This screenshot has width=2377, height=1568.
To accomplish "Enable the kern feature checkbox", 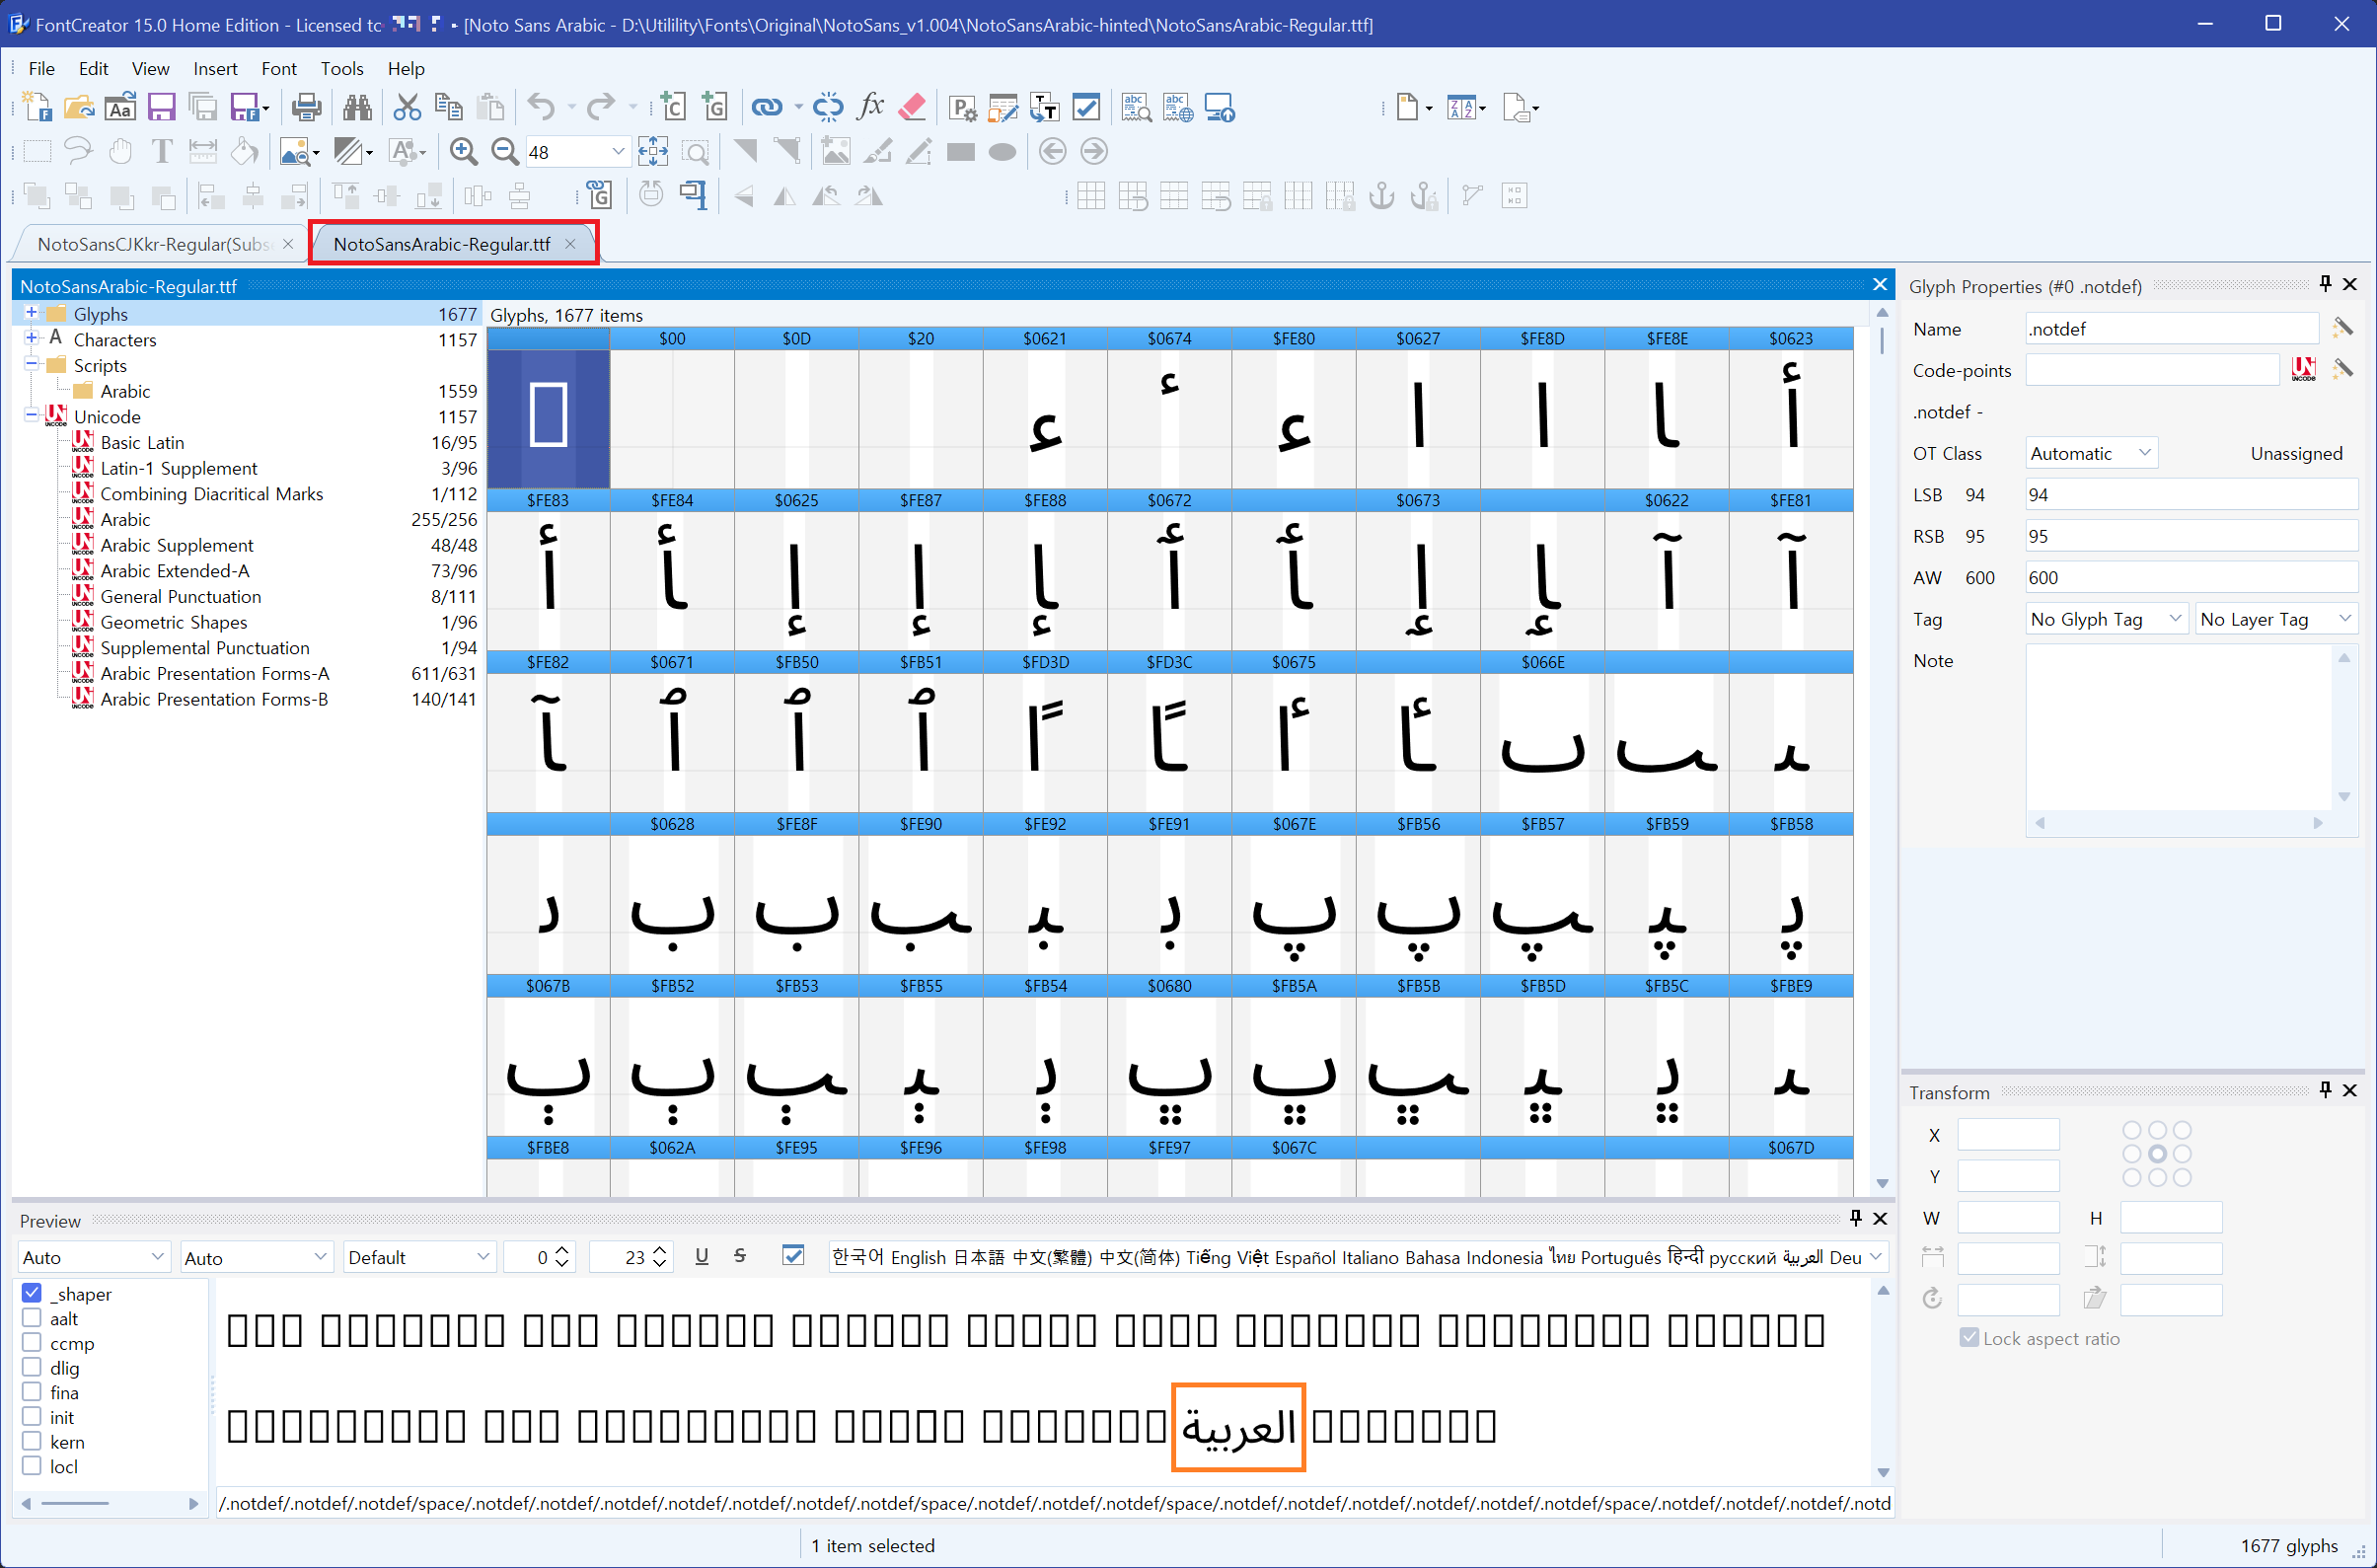I will click(32, 1441).
